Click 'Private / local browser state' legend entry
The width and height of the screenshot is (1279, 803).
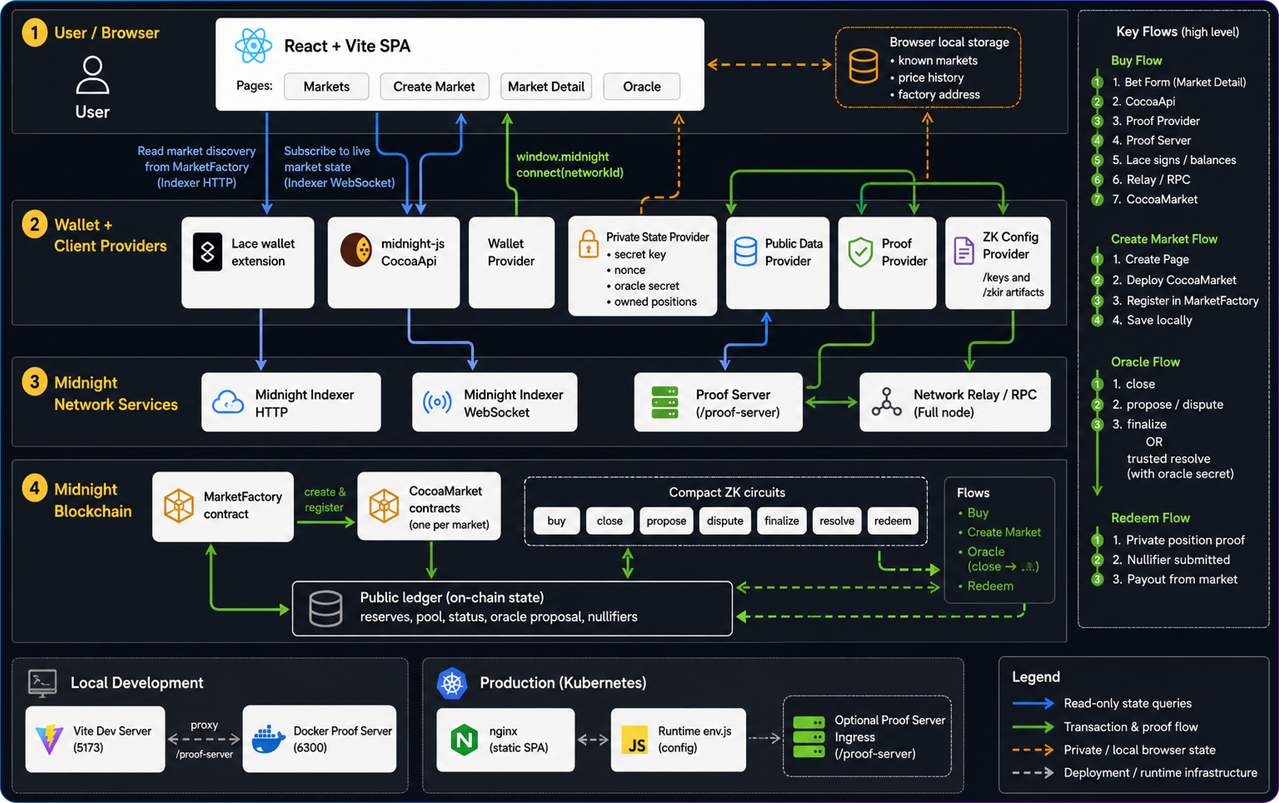coord(1139,750)
